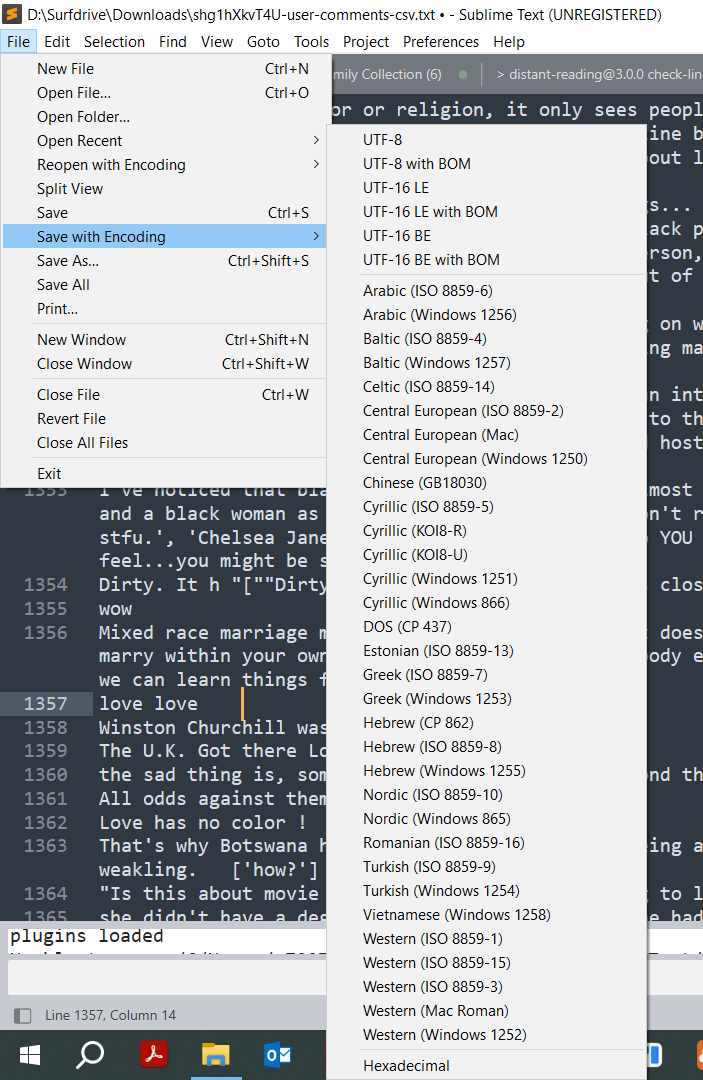
Task: Open the File menu
Action: click(19, 41)
